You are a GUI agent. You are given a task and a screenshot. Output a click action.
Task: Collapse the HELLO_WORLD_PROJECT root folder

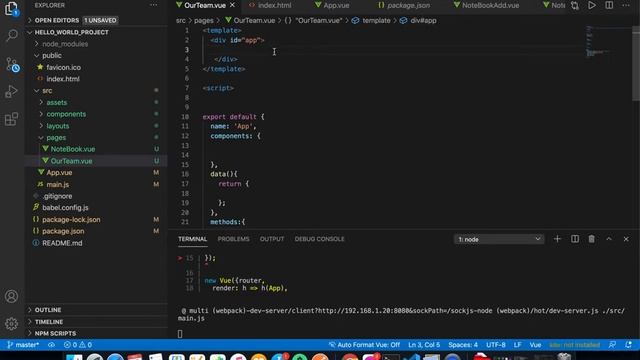pyautogui.click(x=96, y=32)
